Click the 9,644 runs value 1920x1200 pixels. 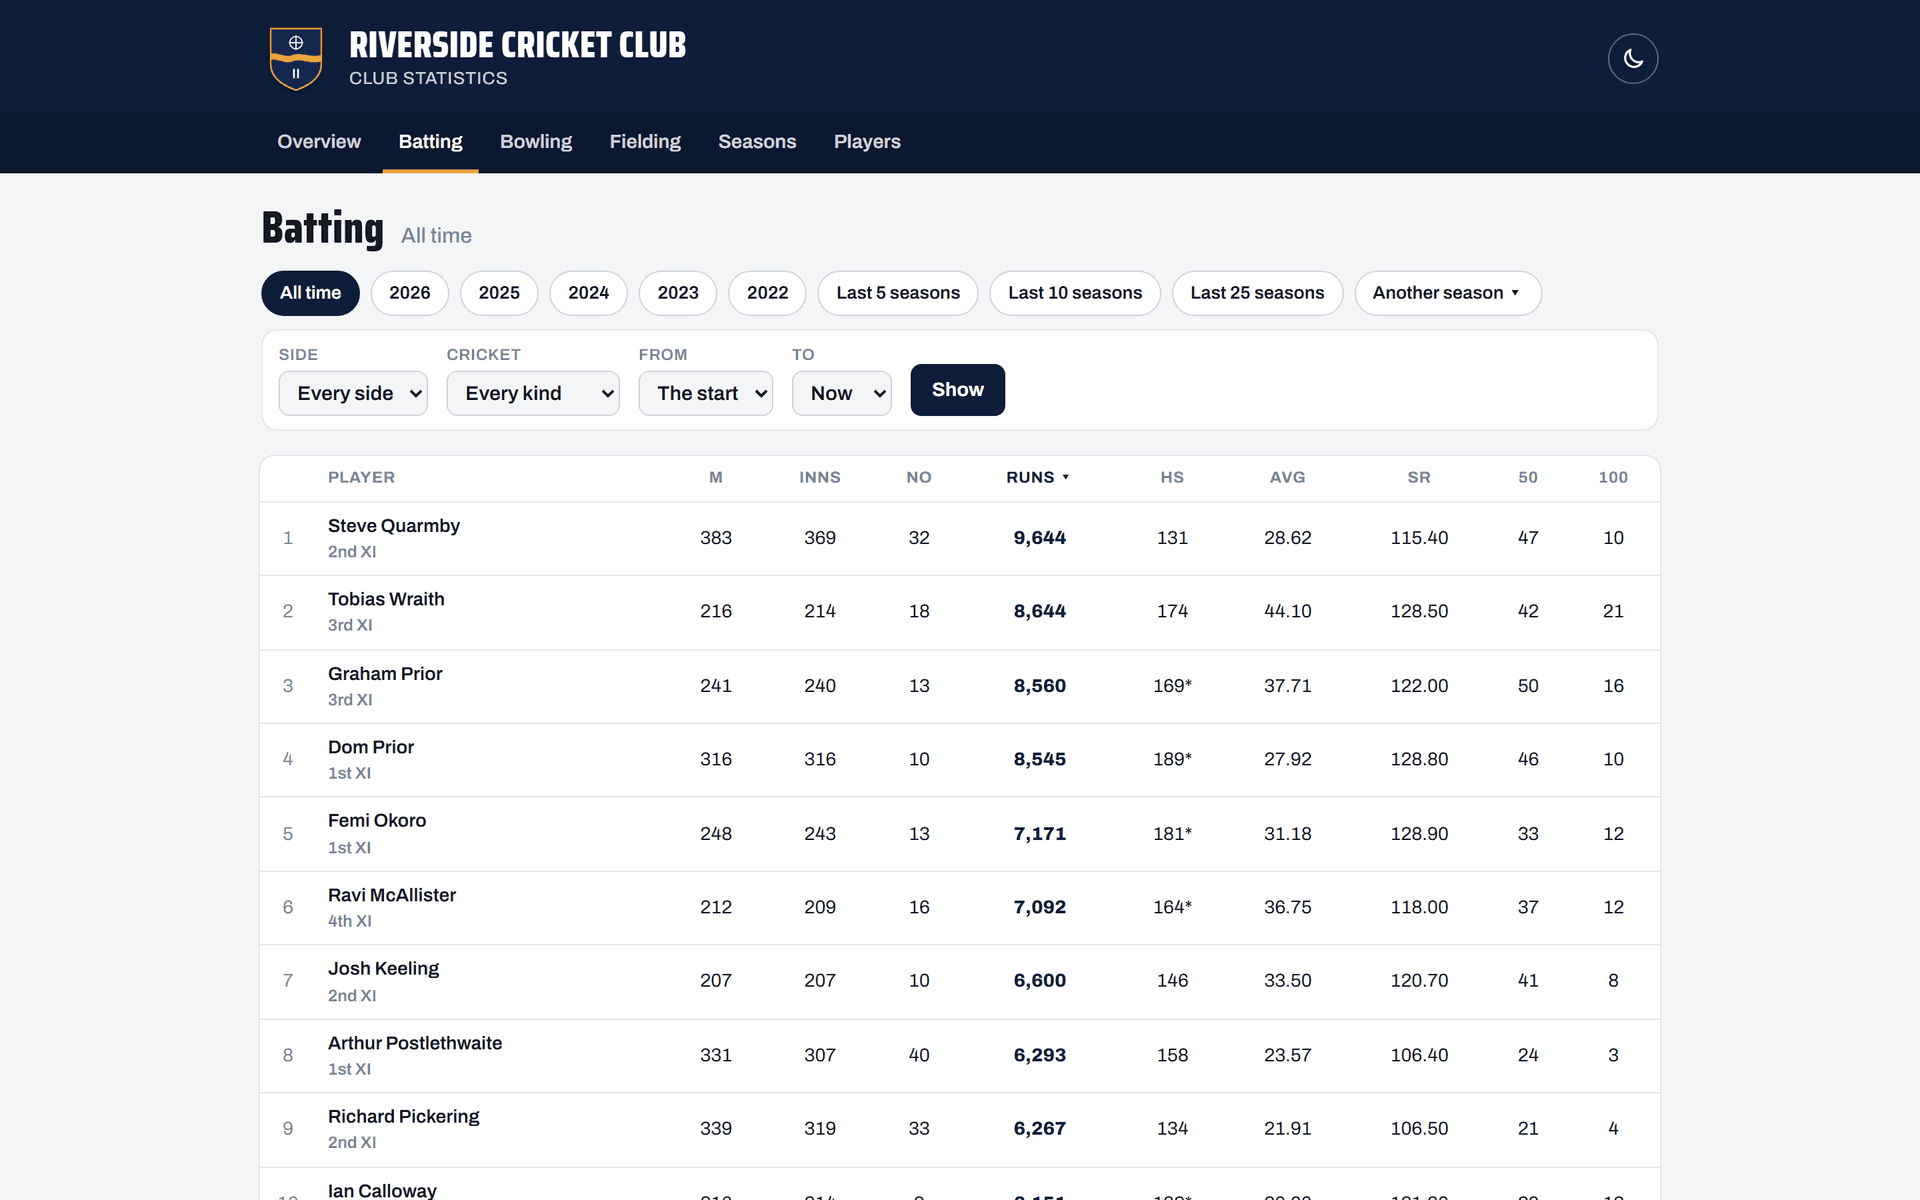point(1040,538)
